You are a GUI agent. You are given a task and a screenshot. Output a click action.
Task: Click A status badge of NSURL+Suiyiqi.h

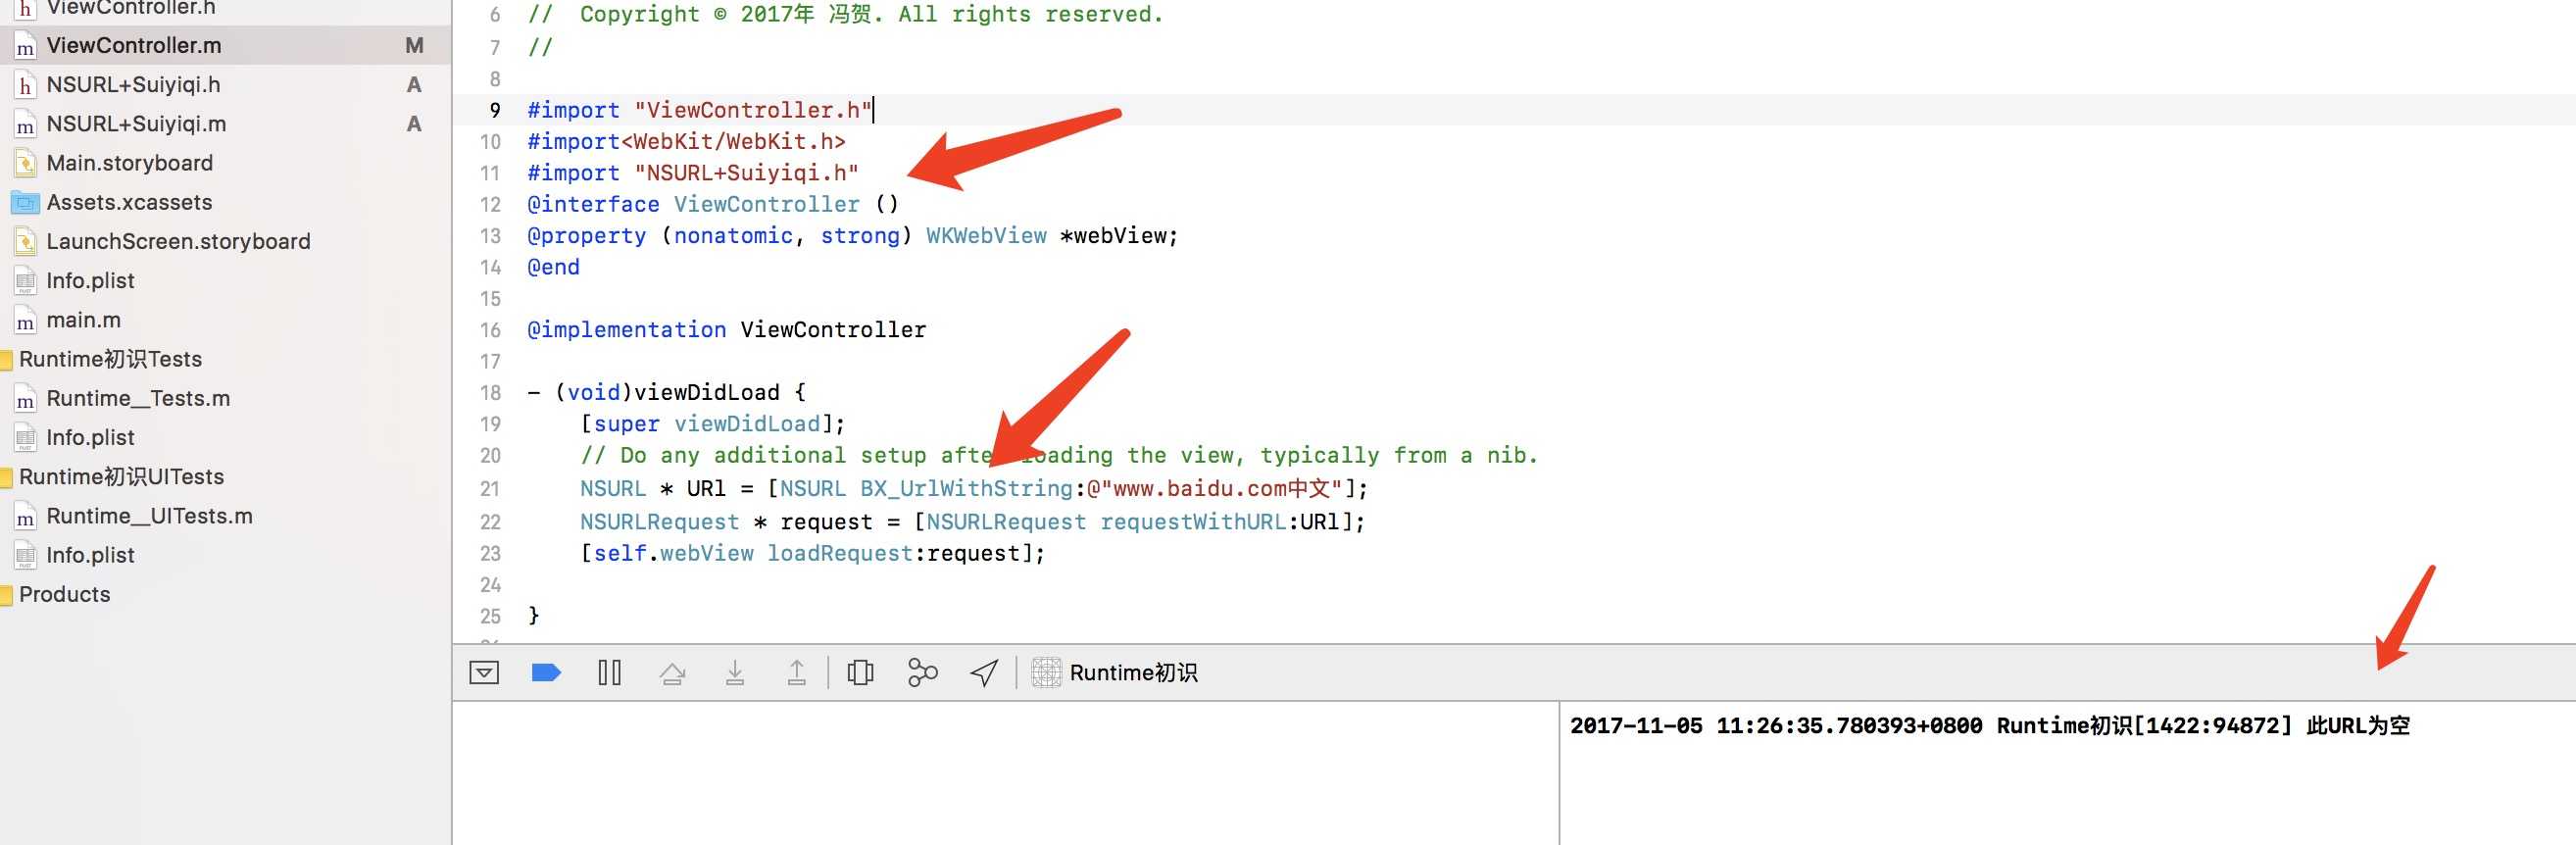pyautogui.click(x=414, y=85)
